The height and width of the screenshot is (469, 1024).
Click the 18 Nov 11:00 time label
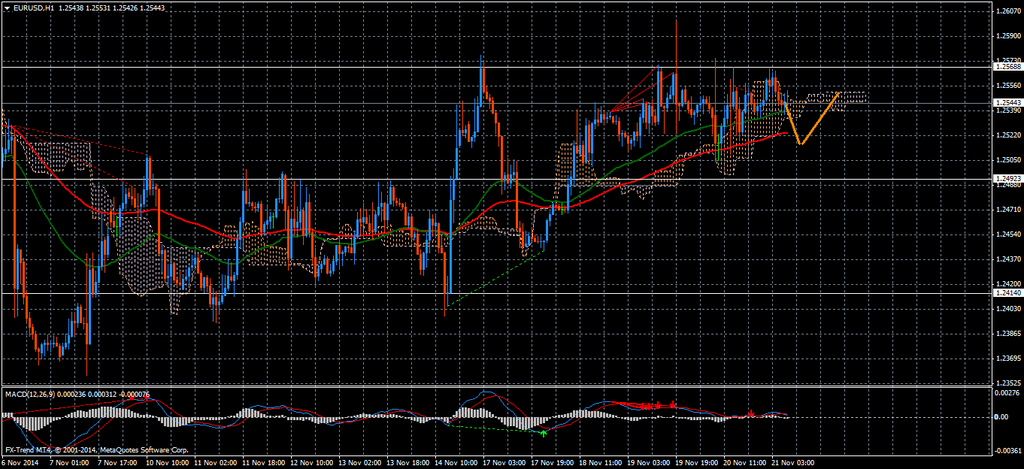(601, 462)
